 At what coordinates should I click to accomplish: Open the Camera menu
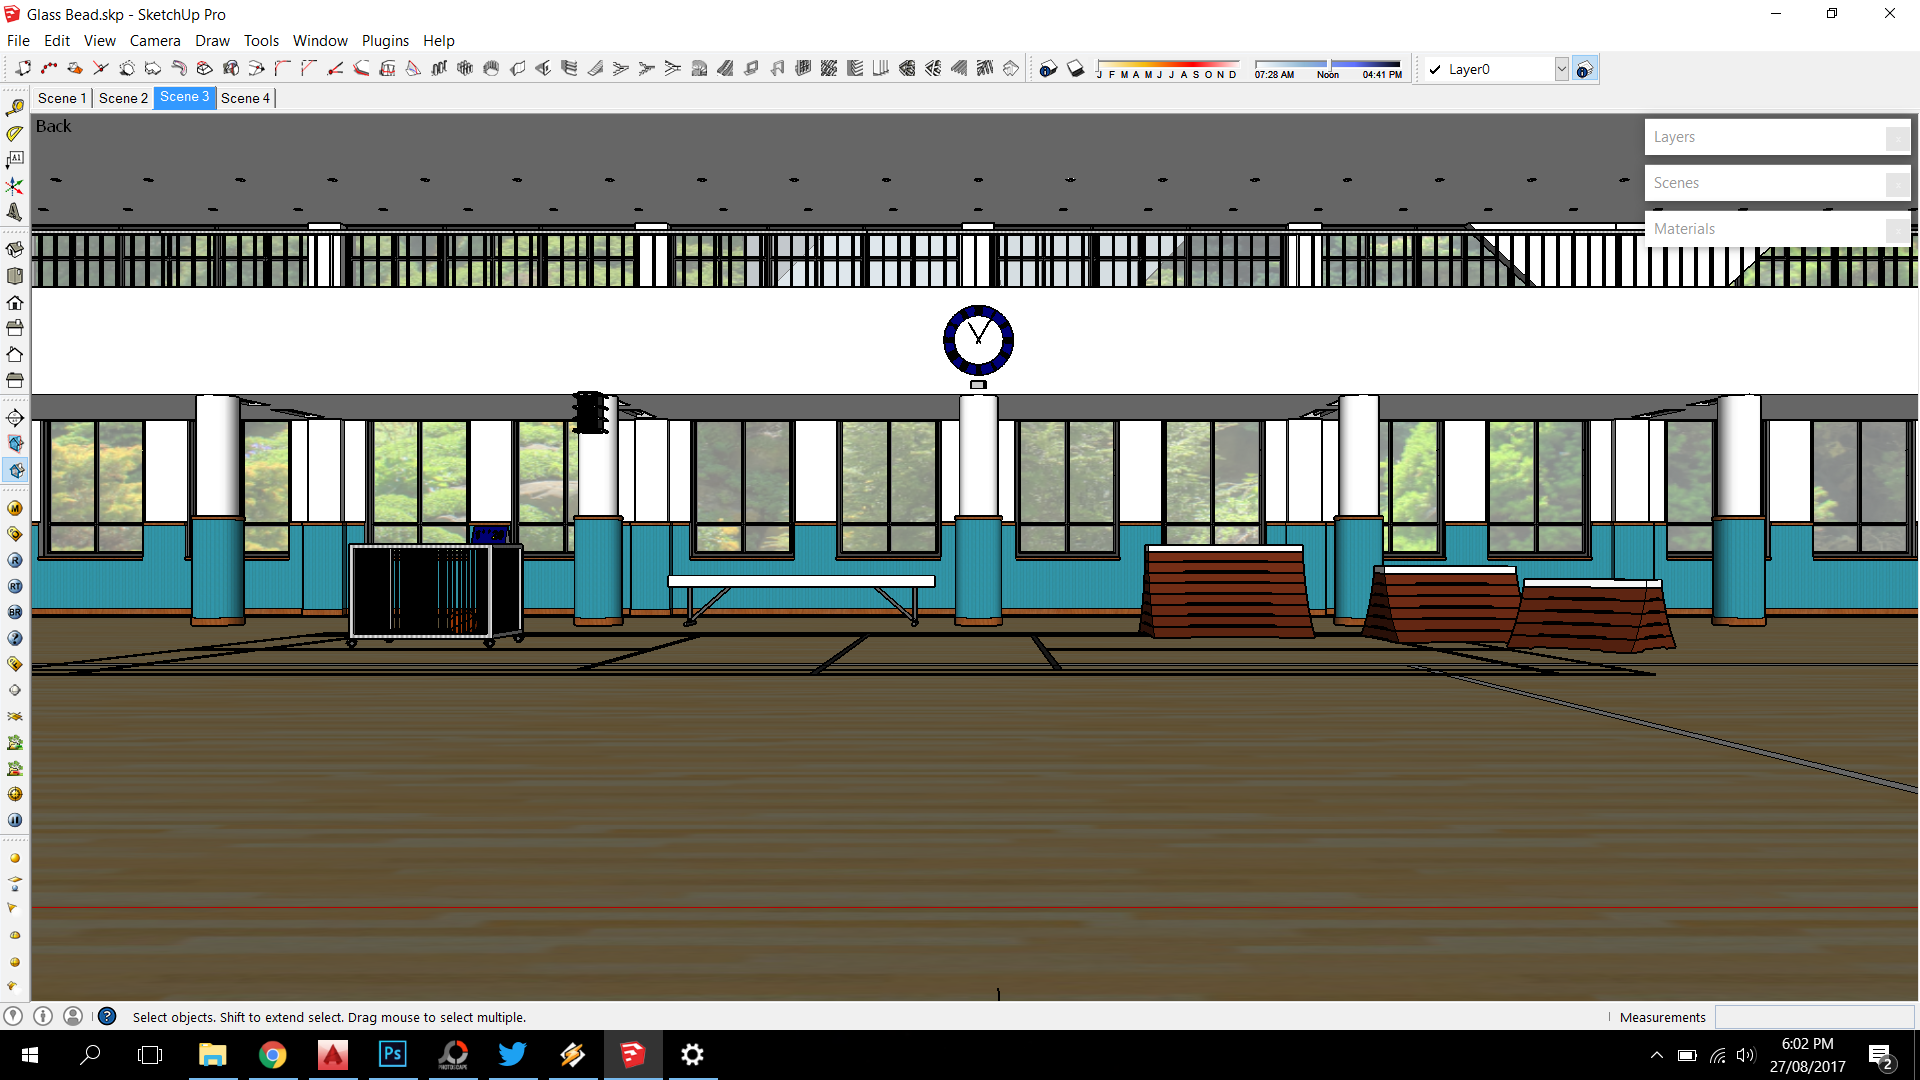[x=155, y=40]
